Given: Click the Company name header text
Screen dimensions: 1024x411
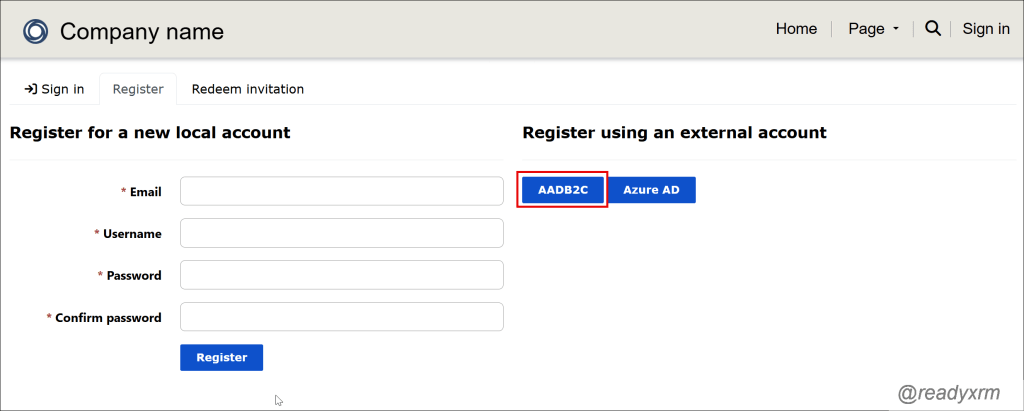Looking at the screenshot, I should click(x=142, y=32).
